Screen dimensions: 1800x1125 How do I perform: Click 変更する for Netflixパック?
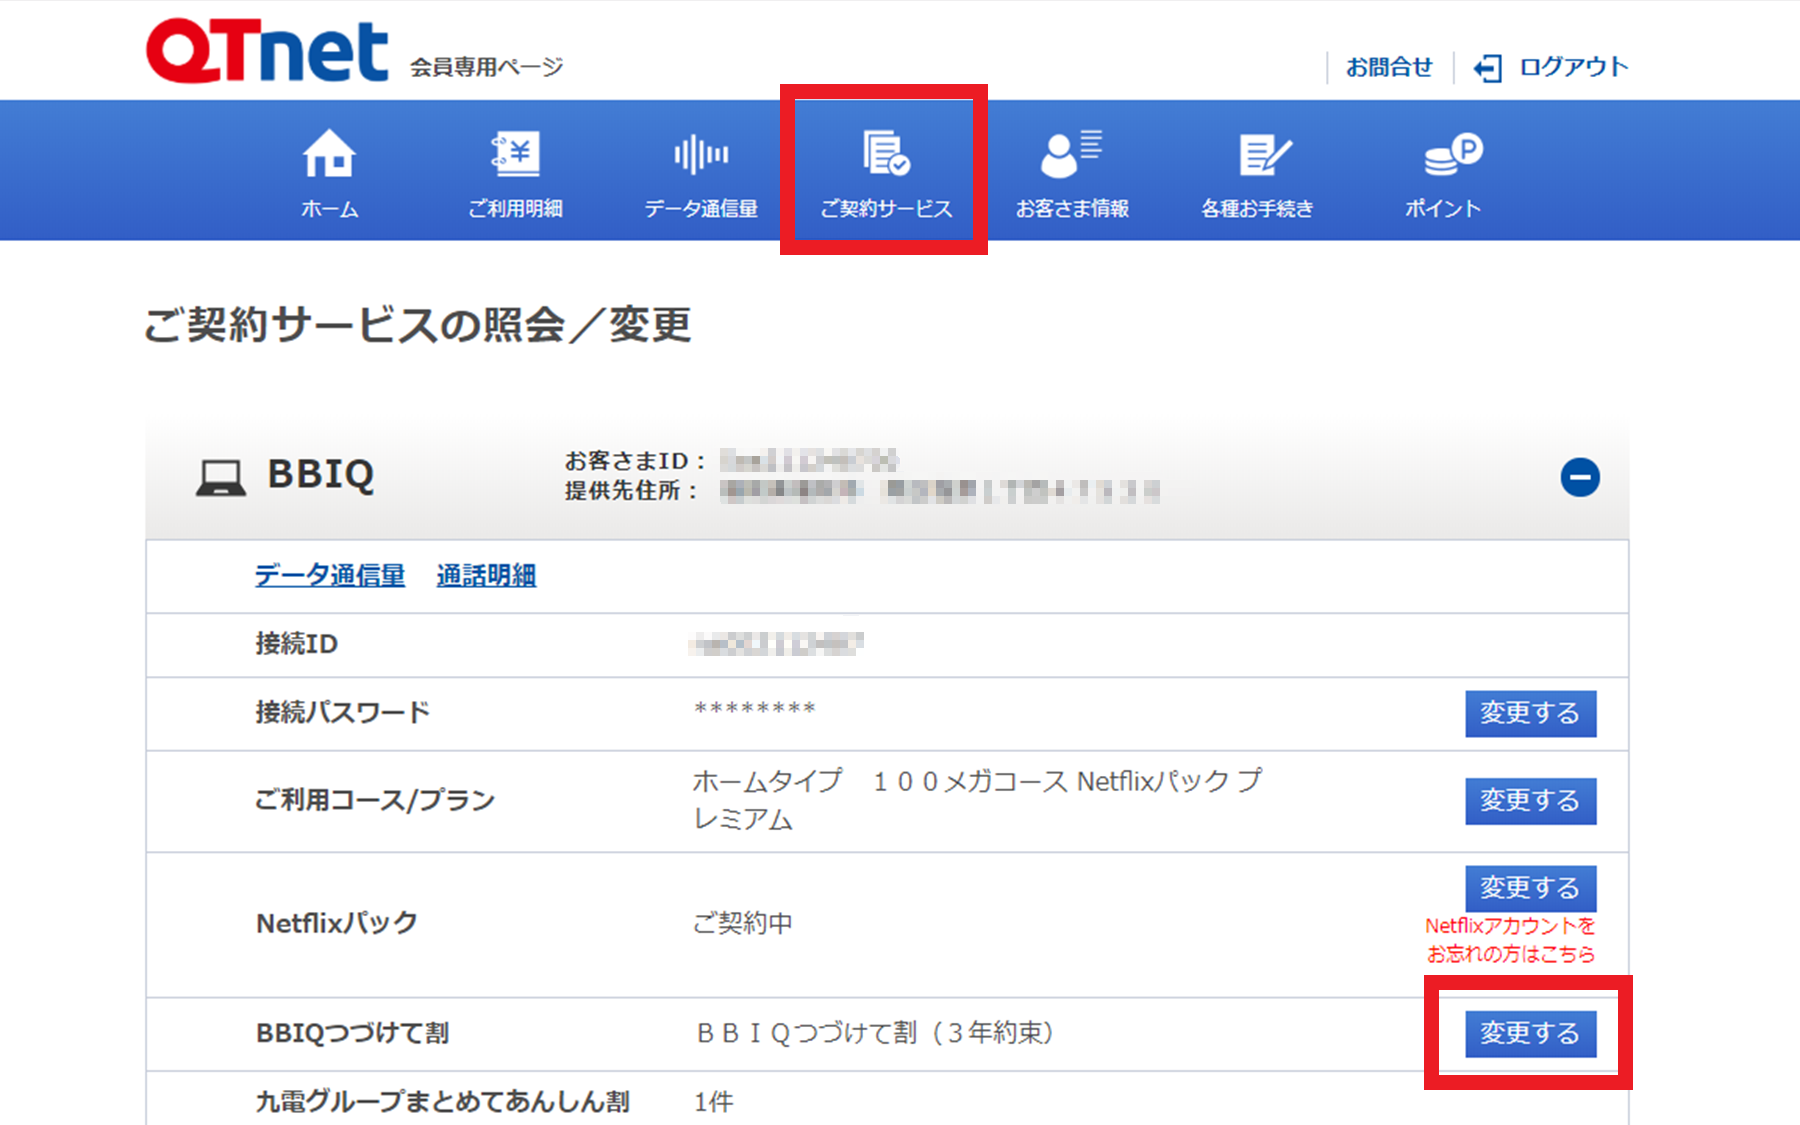pyautogui.click(x=1530, y=888)
